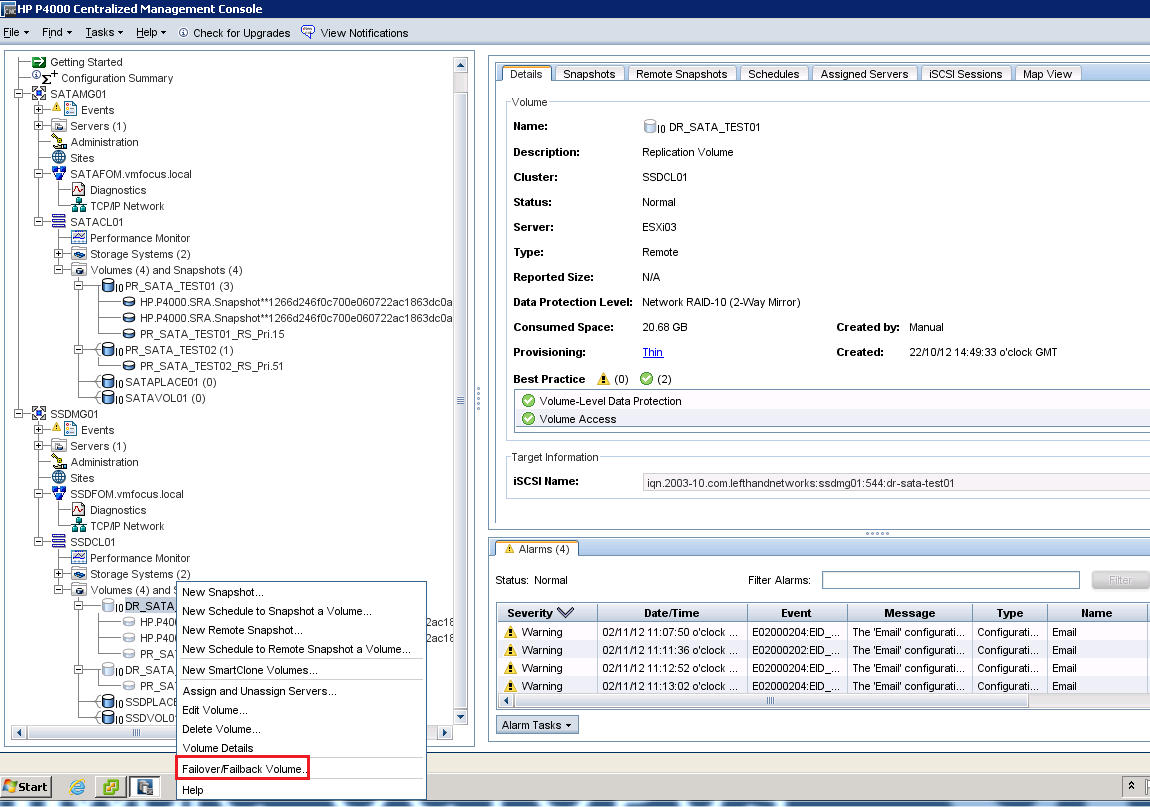Open the Remote Snapshots tab

click(x=681, y=74)
